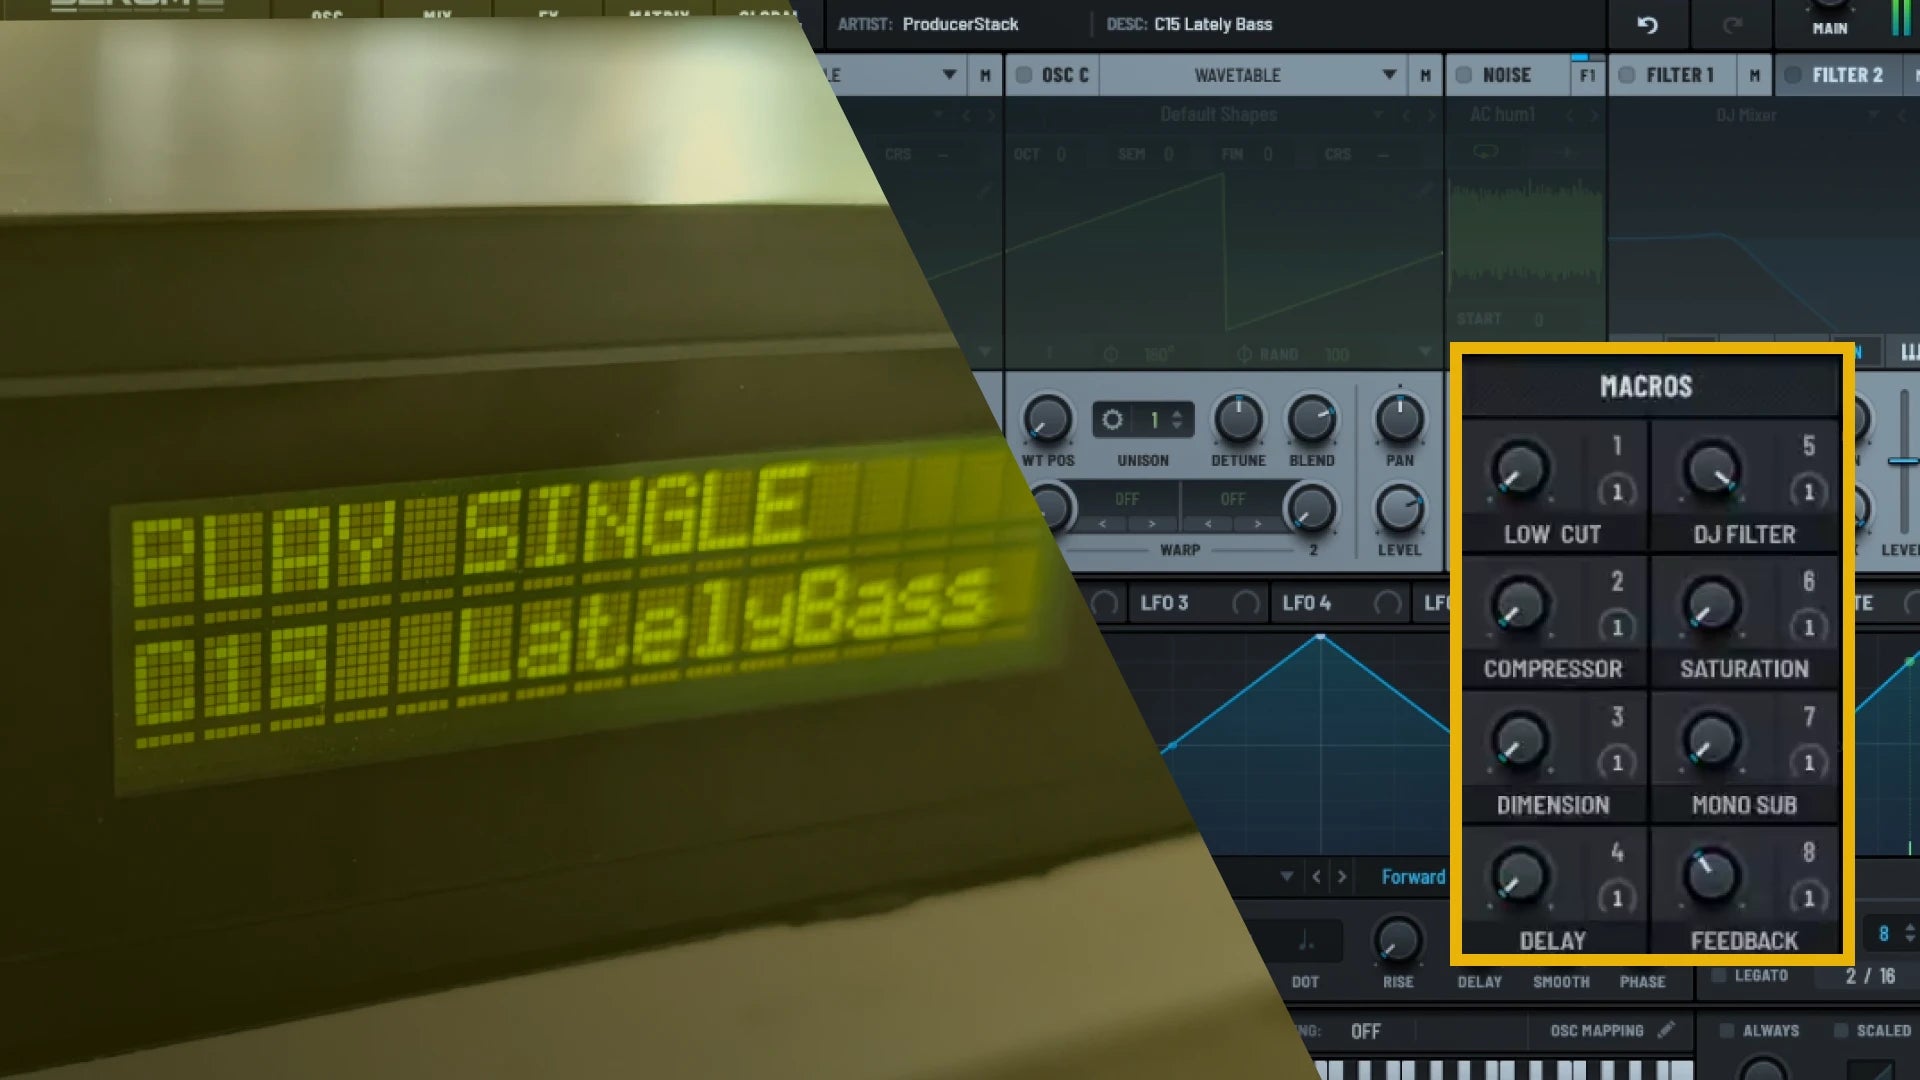
Task: Click the LFO 4 modulation drag icon
Action: (1387, 603)
